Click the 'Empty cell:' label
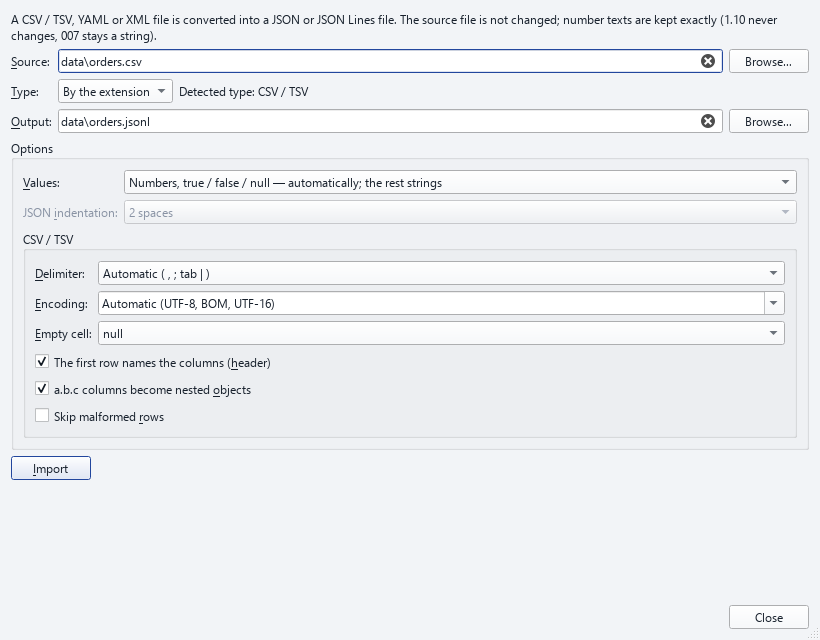The height and width of the screenshot is (640, 820). pyautogui.click(x=63, y=334)
